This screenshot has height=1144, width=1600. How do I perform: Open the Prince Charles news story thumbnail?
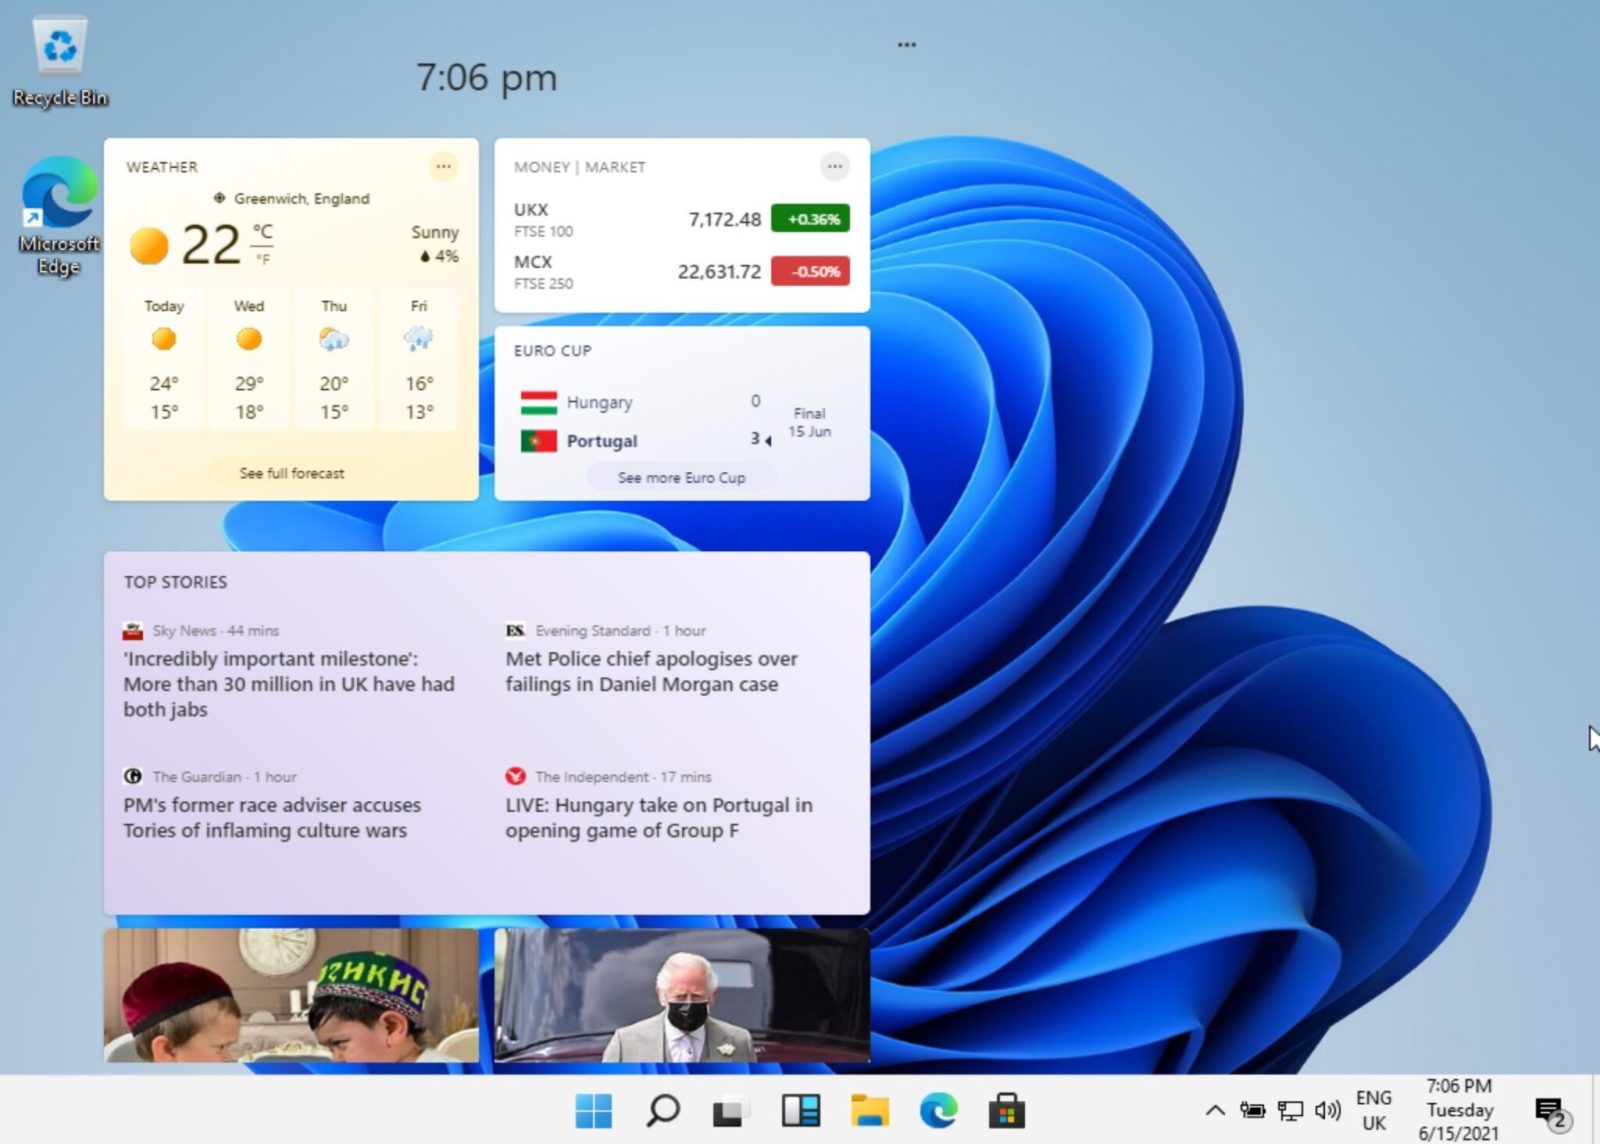(681, 993)
